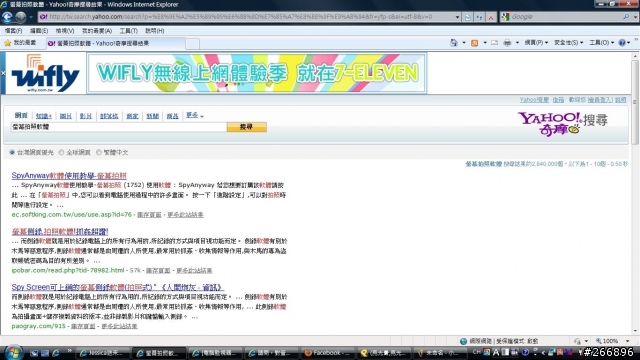Open cached page link for ipobar.com result
This screenshot has width=640, height=360.
click(158, 270)
